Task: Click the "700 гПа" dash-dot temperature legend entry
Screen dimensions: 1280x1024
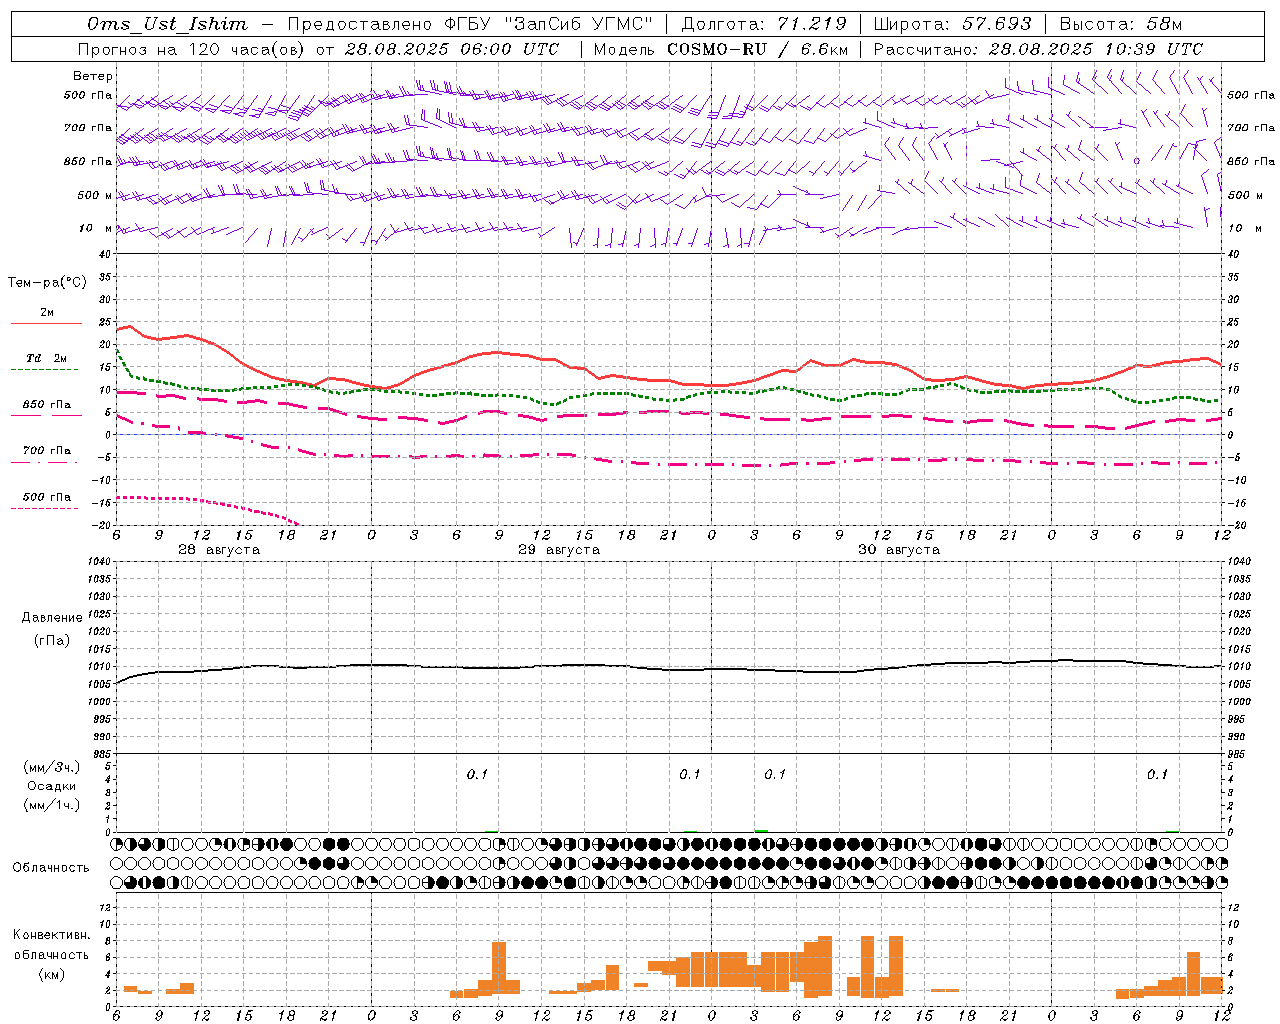Action: tap(47, 455)
